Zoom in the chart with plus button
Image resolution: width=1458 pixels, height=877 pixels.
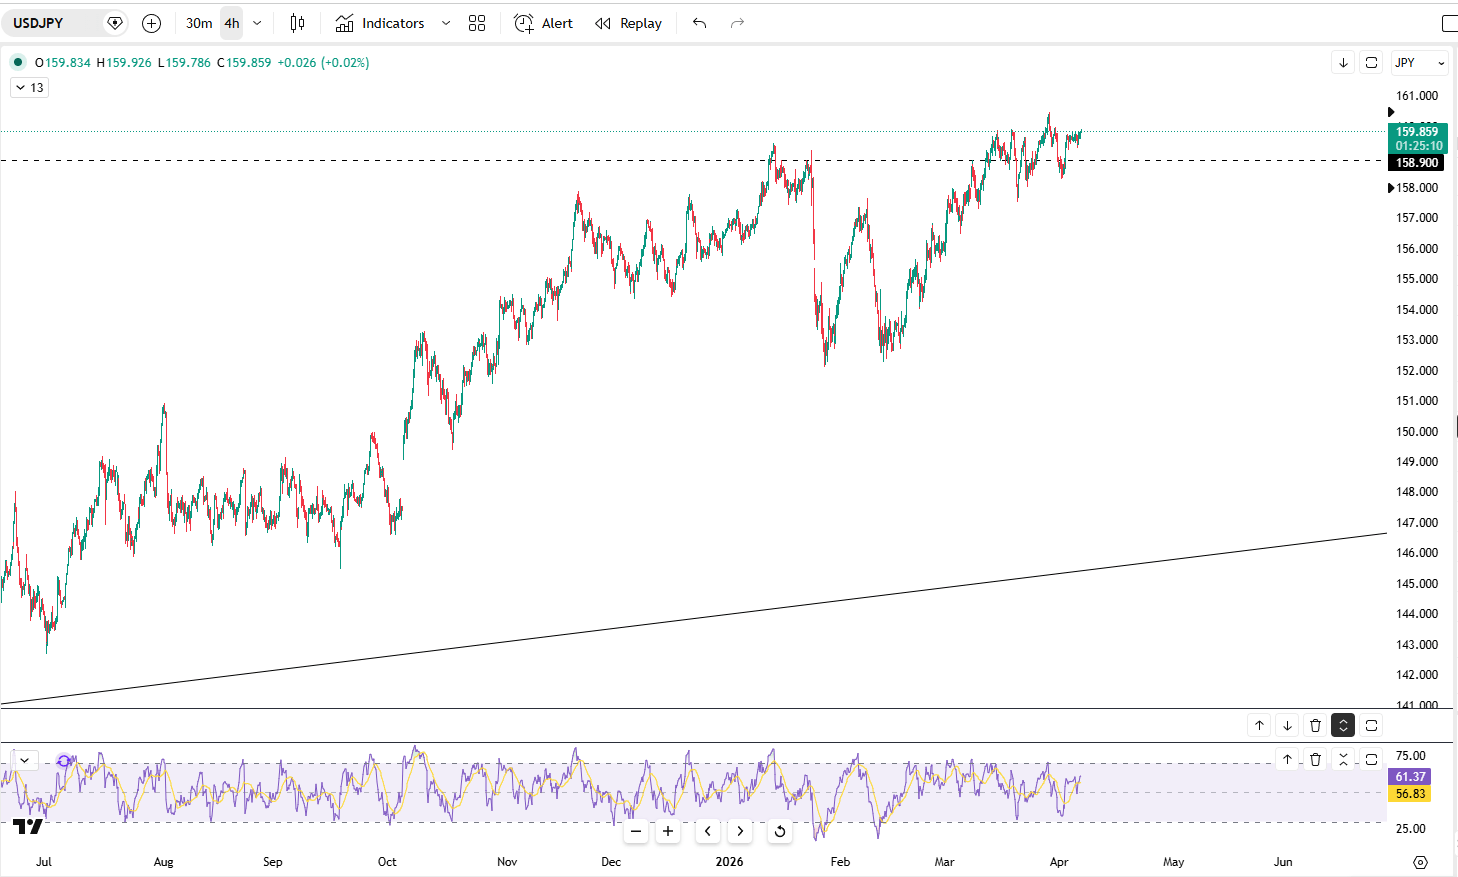pos(668,831)
